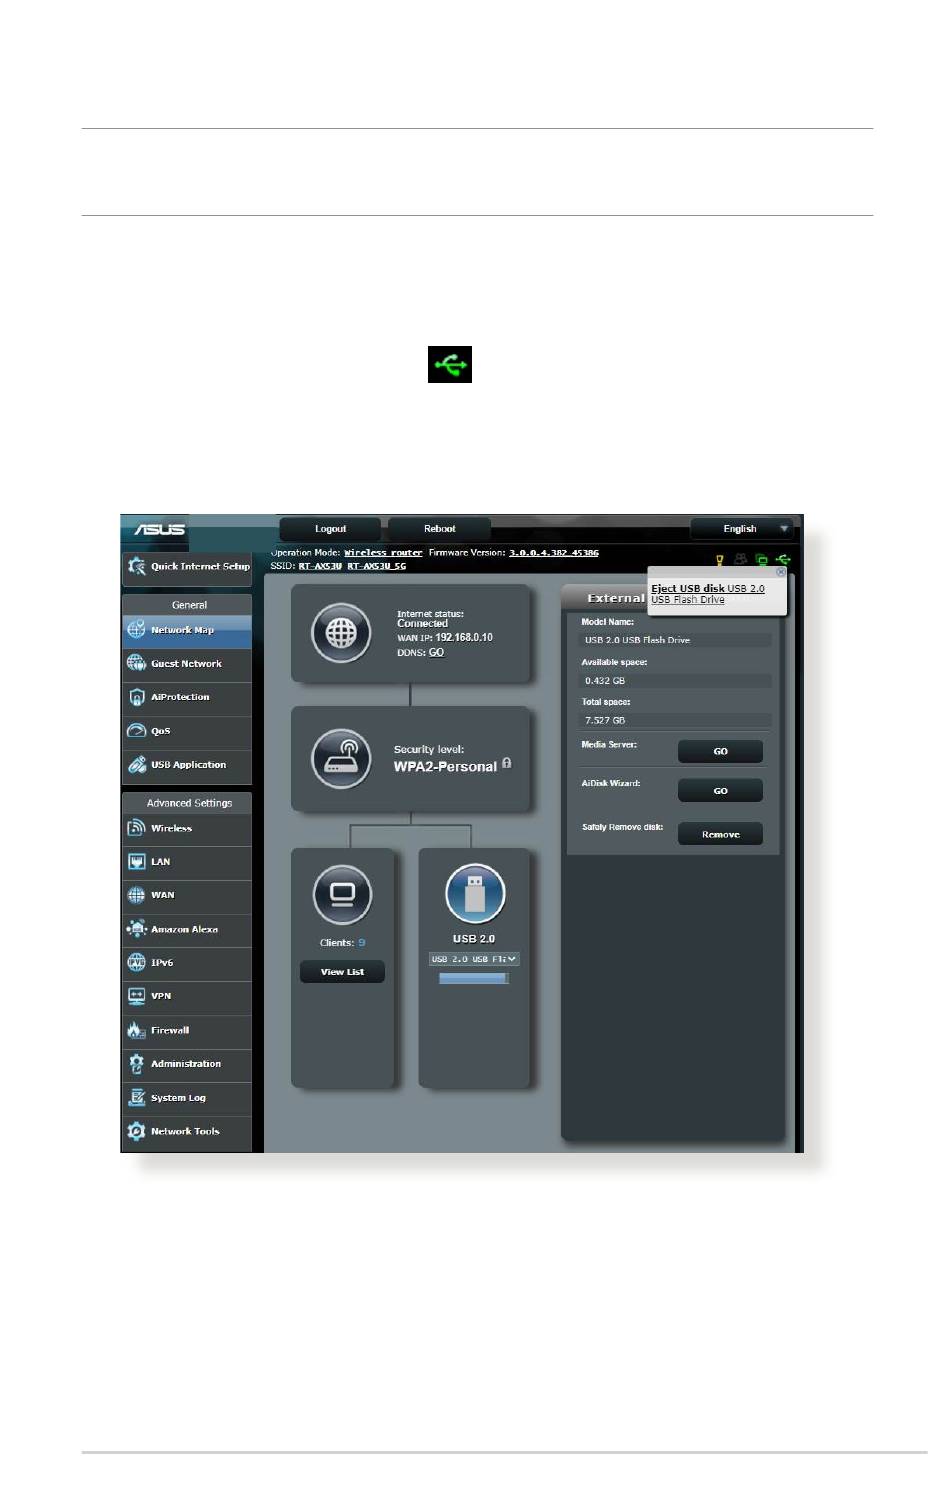Click the VPN sidebar icon
The image size is (950, 1485).
pyautogui.click(x=137, y=996)
